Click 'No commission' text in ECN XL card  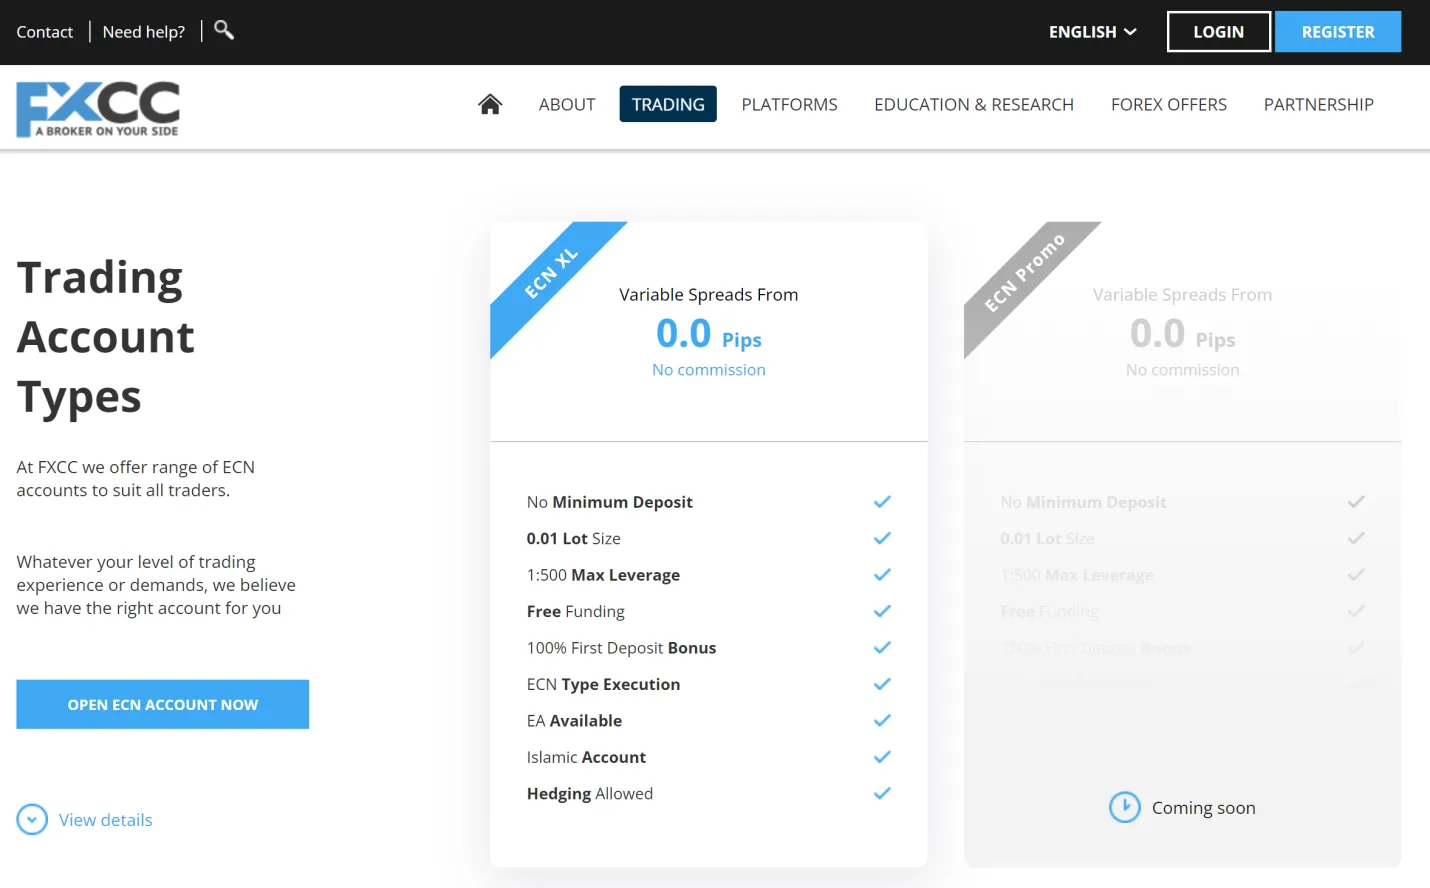click(x=709, y=370)
